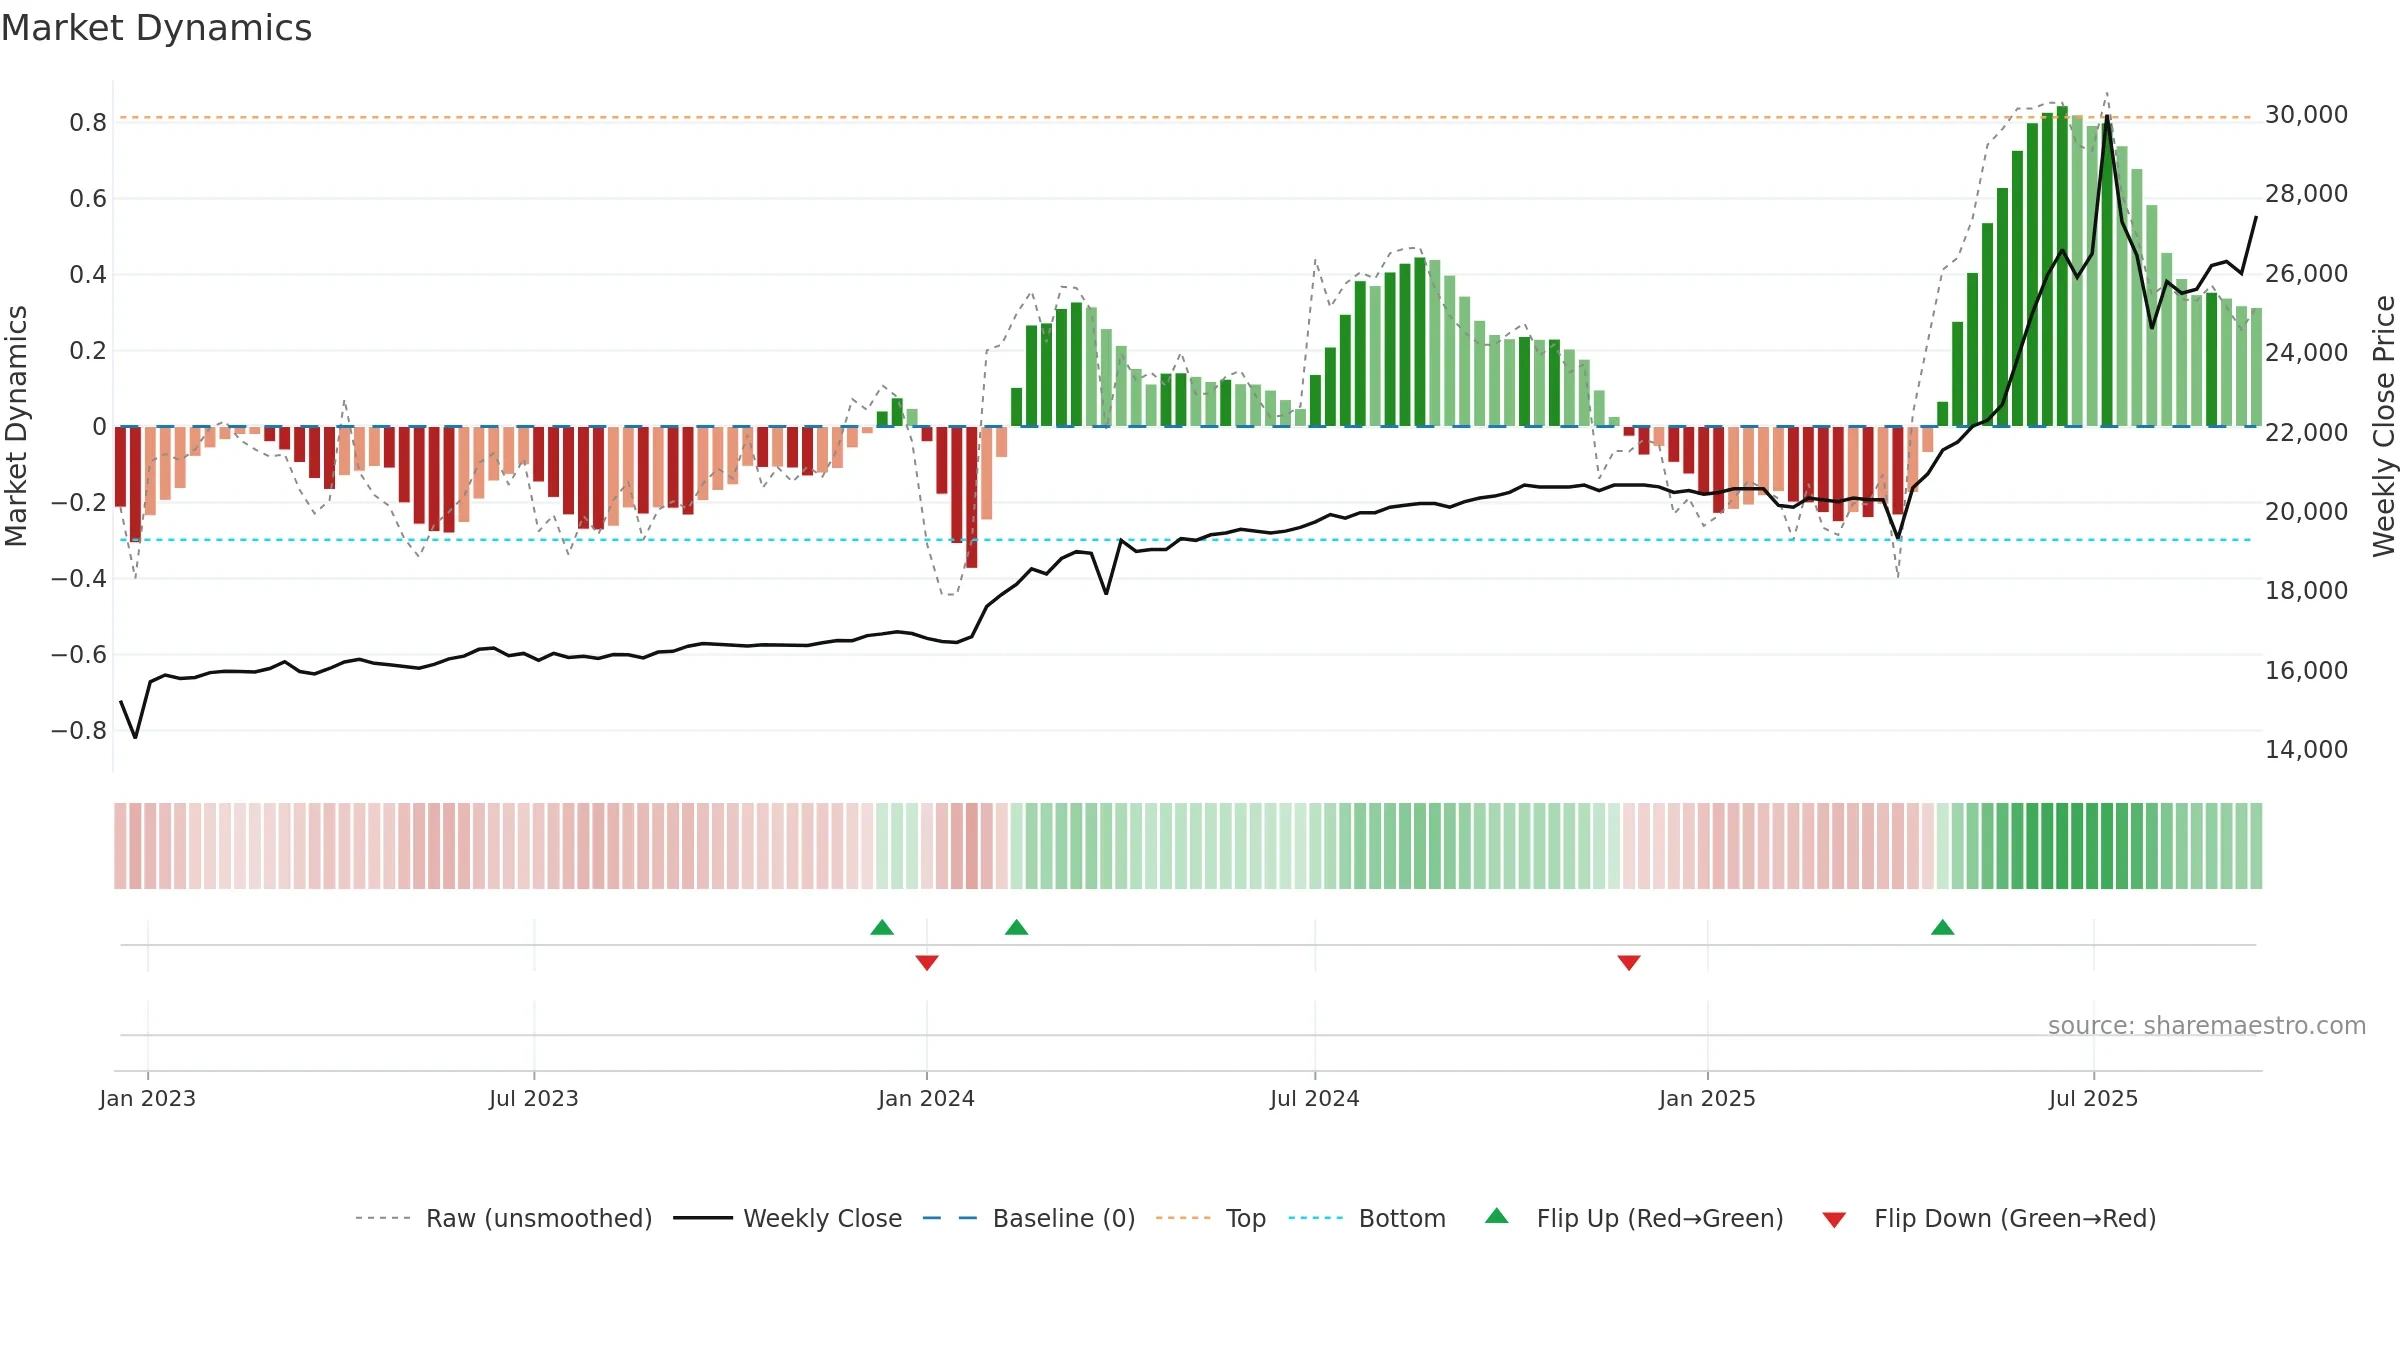Click the 28,000 price axis label
This screenshot has height=1350, width=2400.
point(2307,194)
